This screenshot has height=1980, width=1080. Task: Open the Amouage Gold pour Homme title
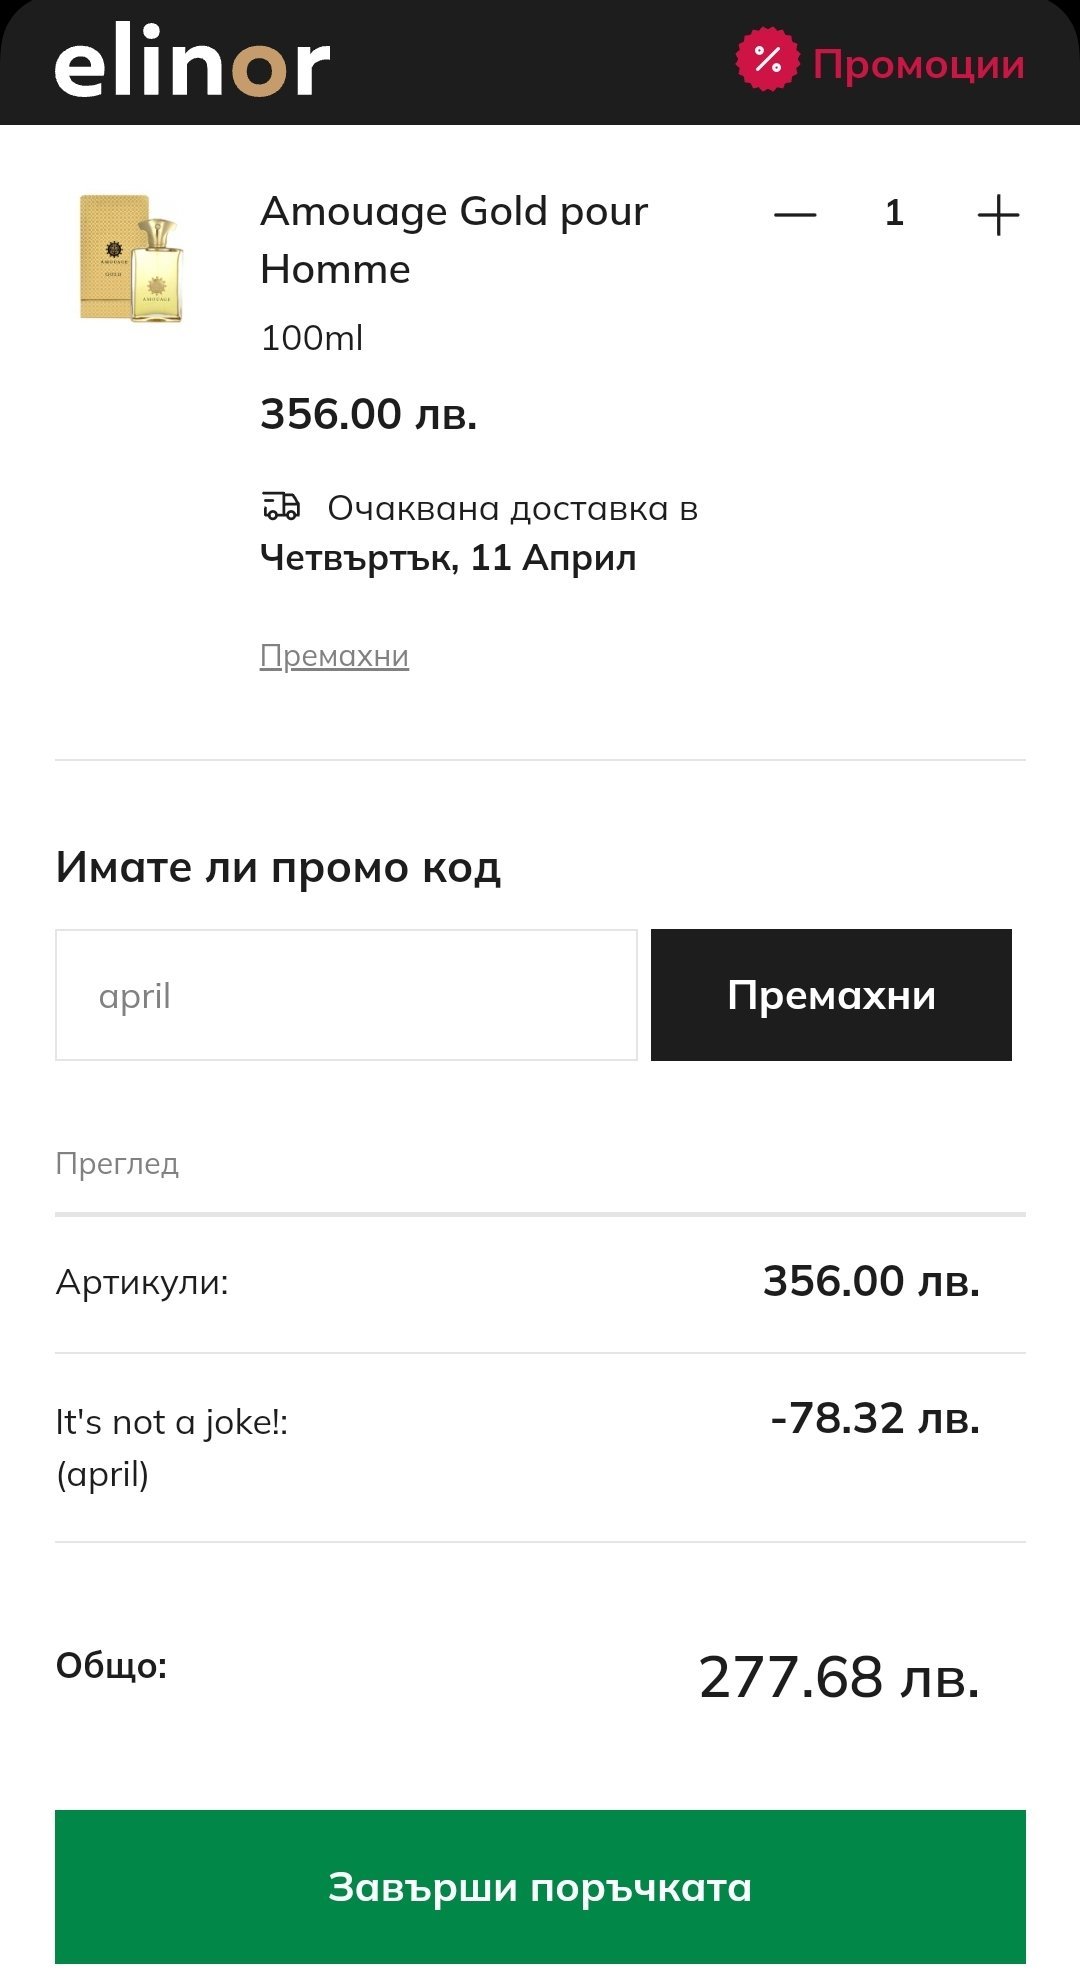454,240
